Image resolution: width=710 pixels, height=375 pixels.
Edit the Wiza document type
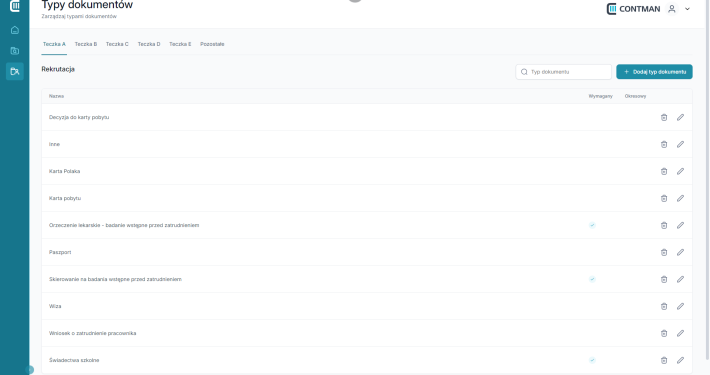680,306
